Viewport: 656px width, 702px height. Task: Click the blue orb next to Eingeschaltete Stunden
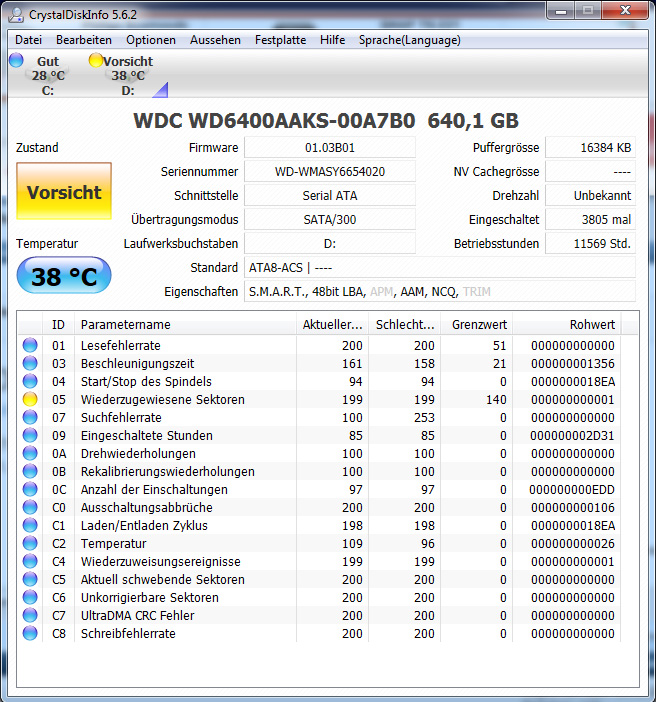tap(30, 435)
